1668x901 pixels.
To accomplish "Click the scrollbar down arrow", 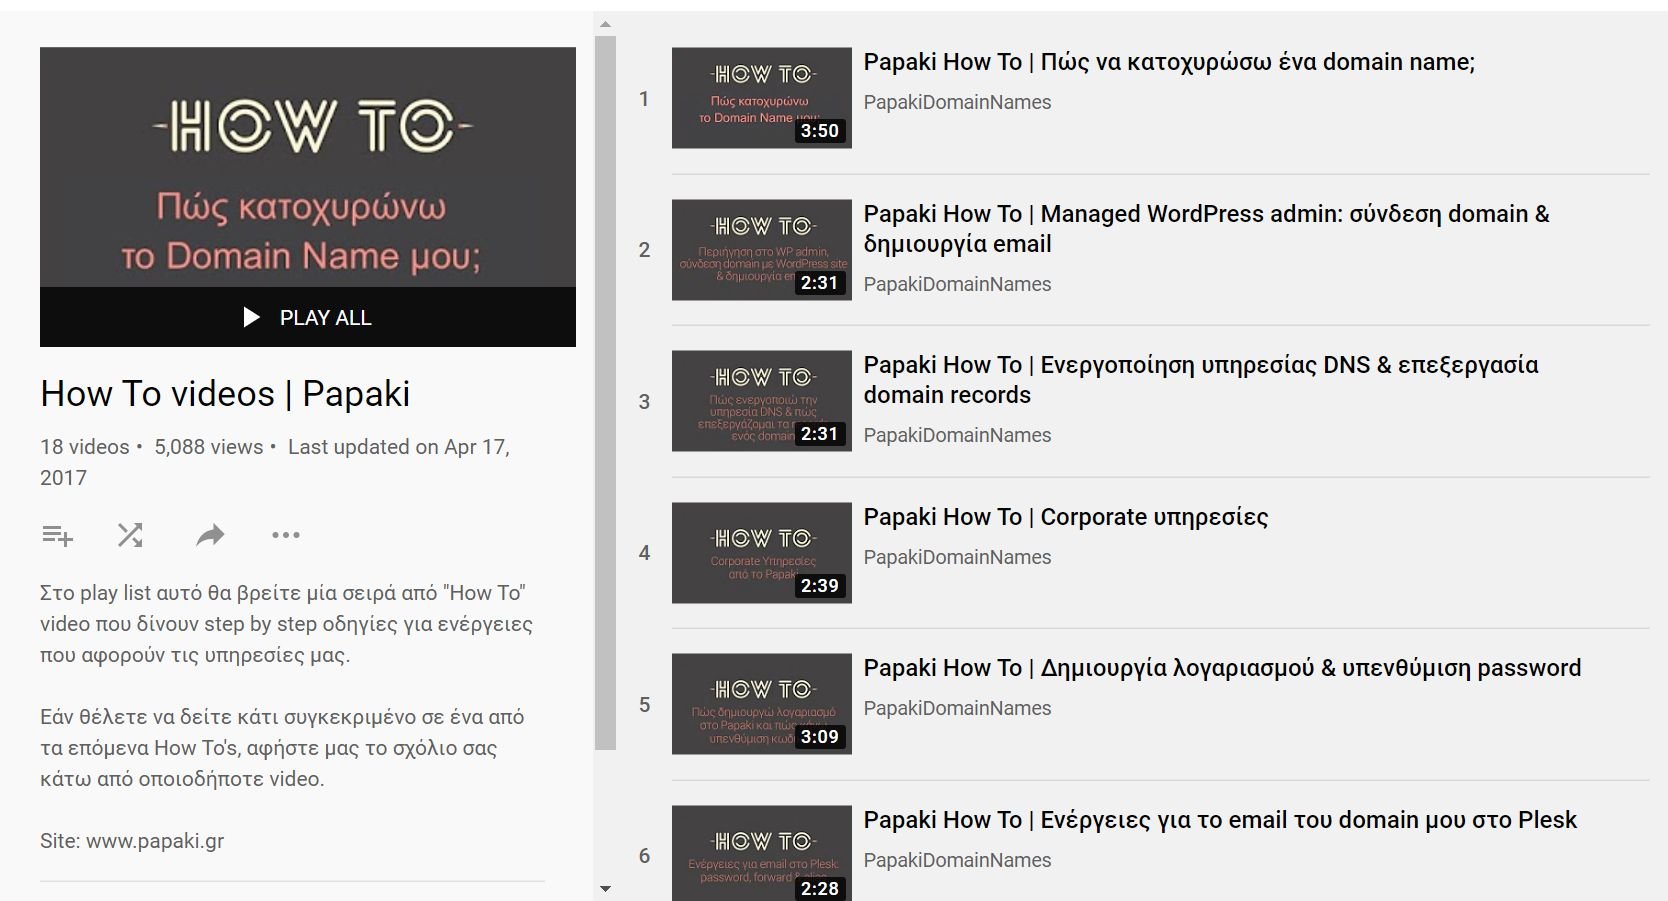I will coord(605,888).
